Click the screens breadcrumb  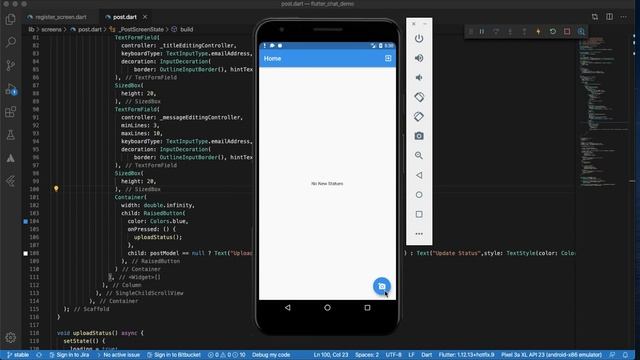(51, 29)
